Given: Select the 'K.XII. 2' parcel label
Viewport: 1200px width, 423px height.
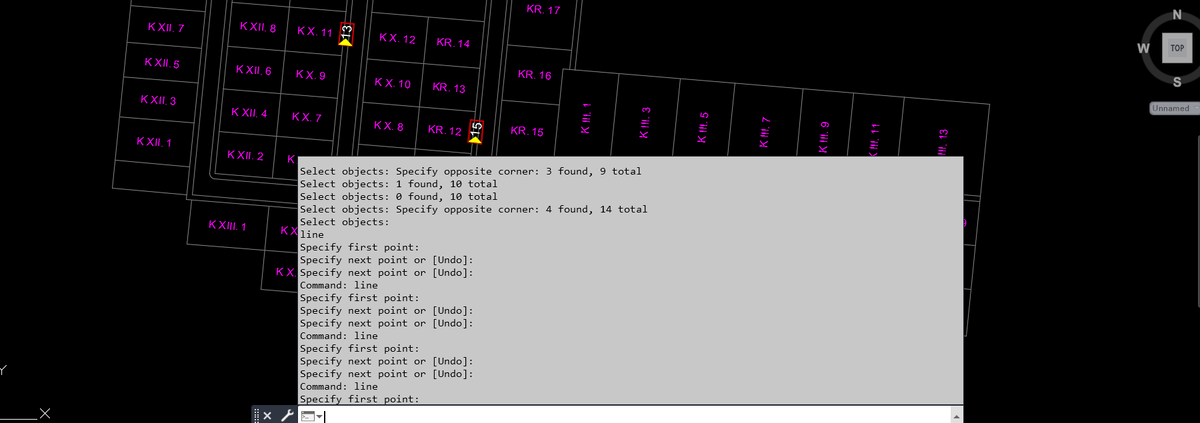Looking at the screenshot, I should coord(246,156).
